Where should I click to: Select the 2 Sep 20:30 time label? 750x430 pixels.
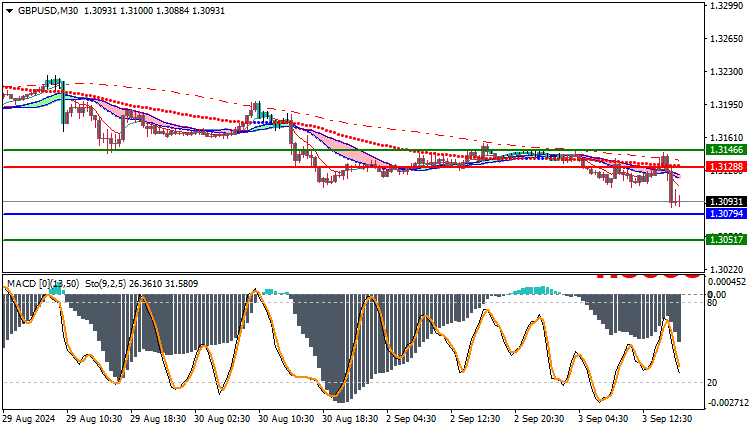[x=539, y=419]
